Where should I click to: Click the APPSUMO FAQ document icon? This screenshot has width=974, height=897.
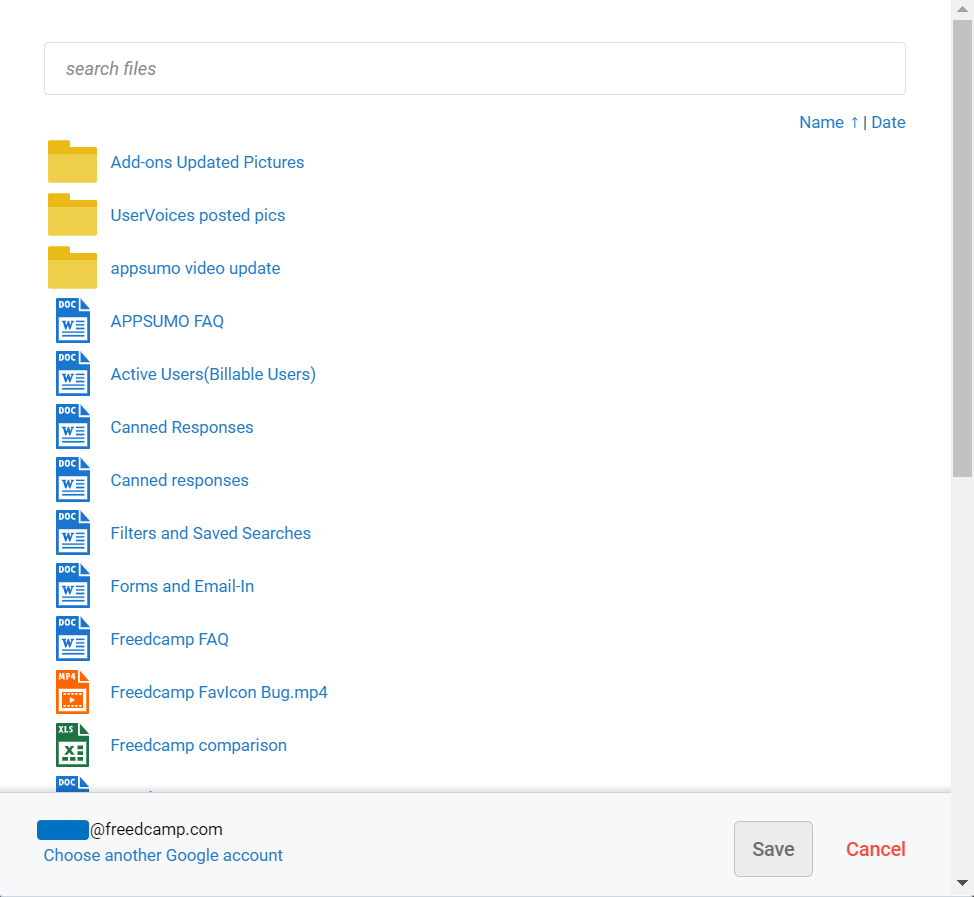tap(72, 321)
